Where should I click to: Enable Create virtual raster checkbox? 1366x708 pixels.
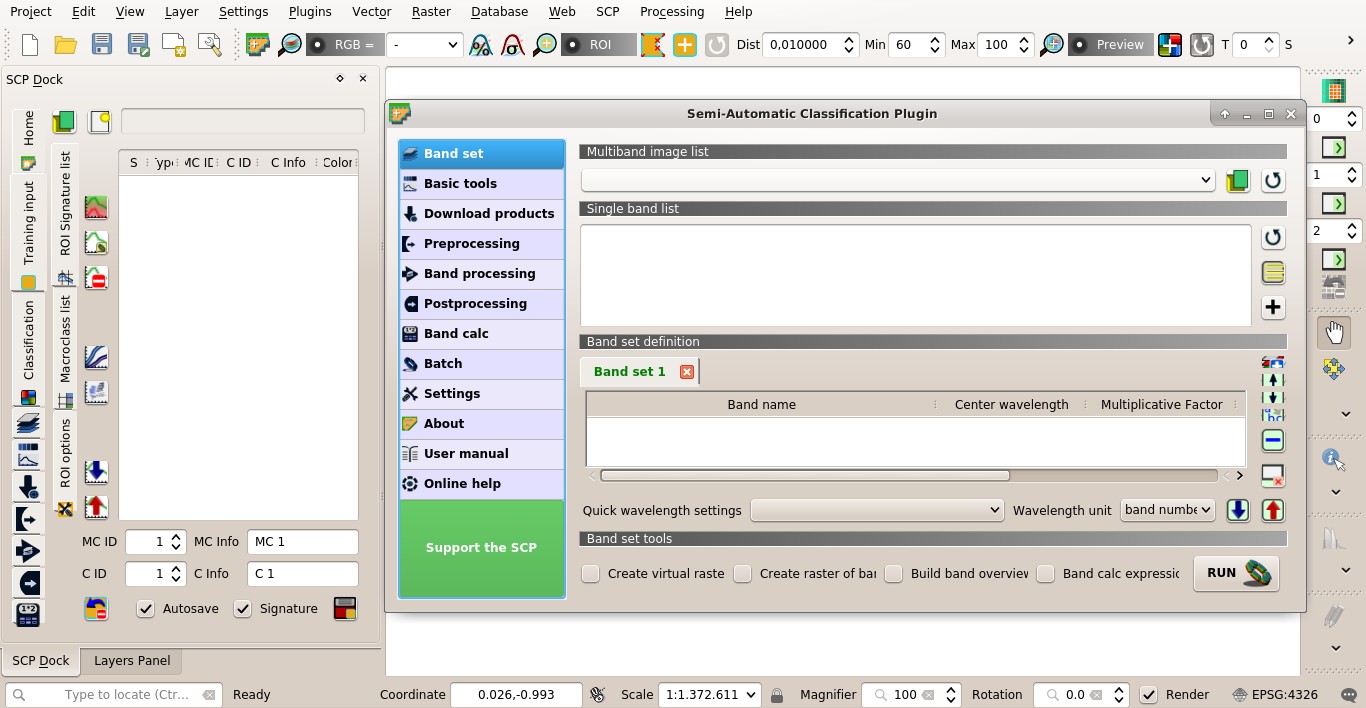coord(591,573)
